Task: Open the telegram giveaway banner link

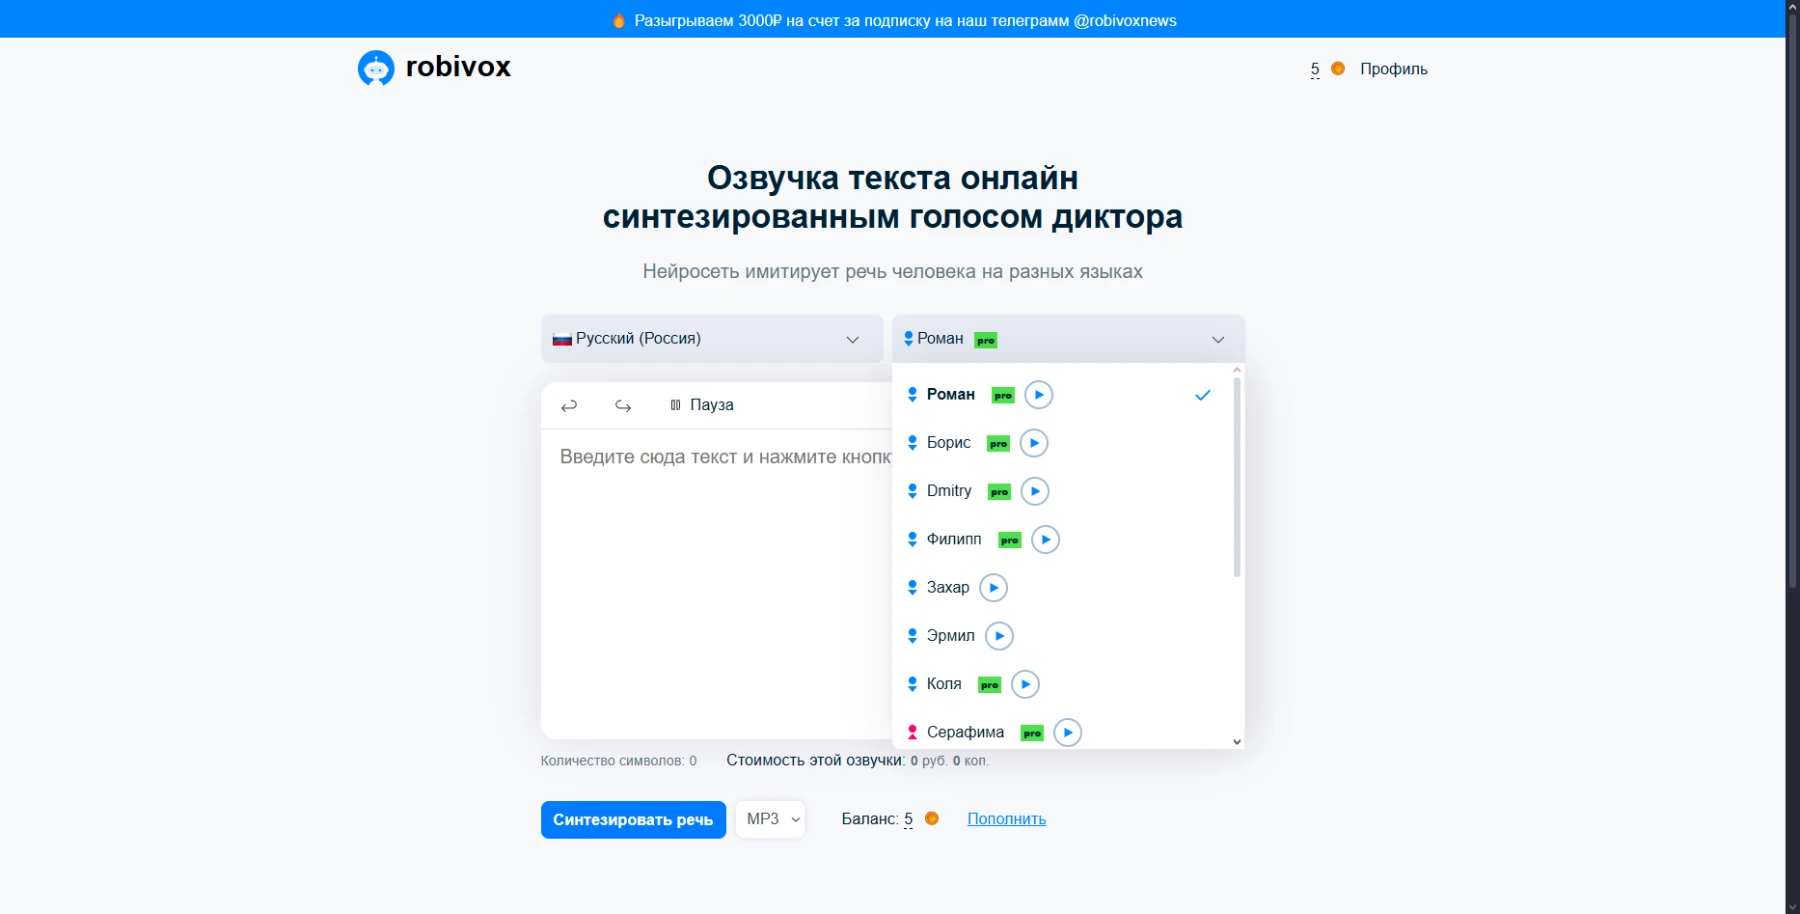Action: click(897, 18)
